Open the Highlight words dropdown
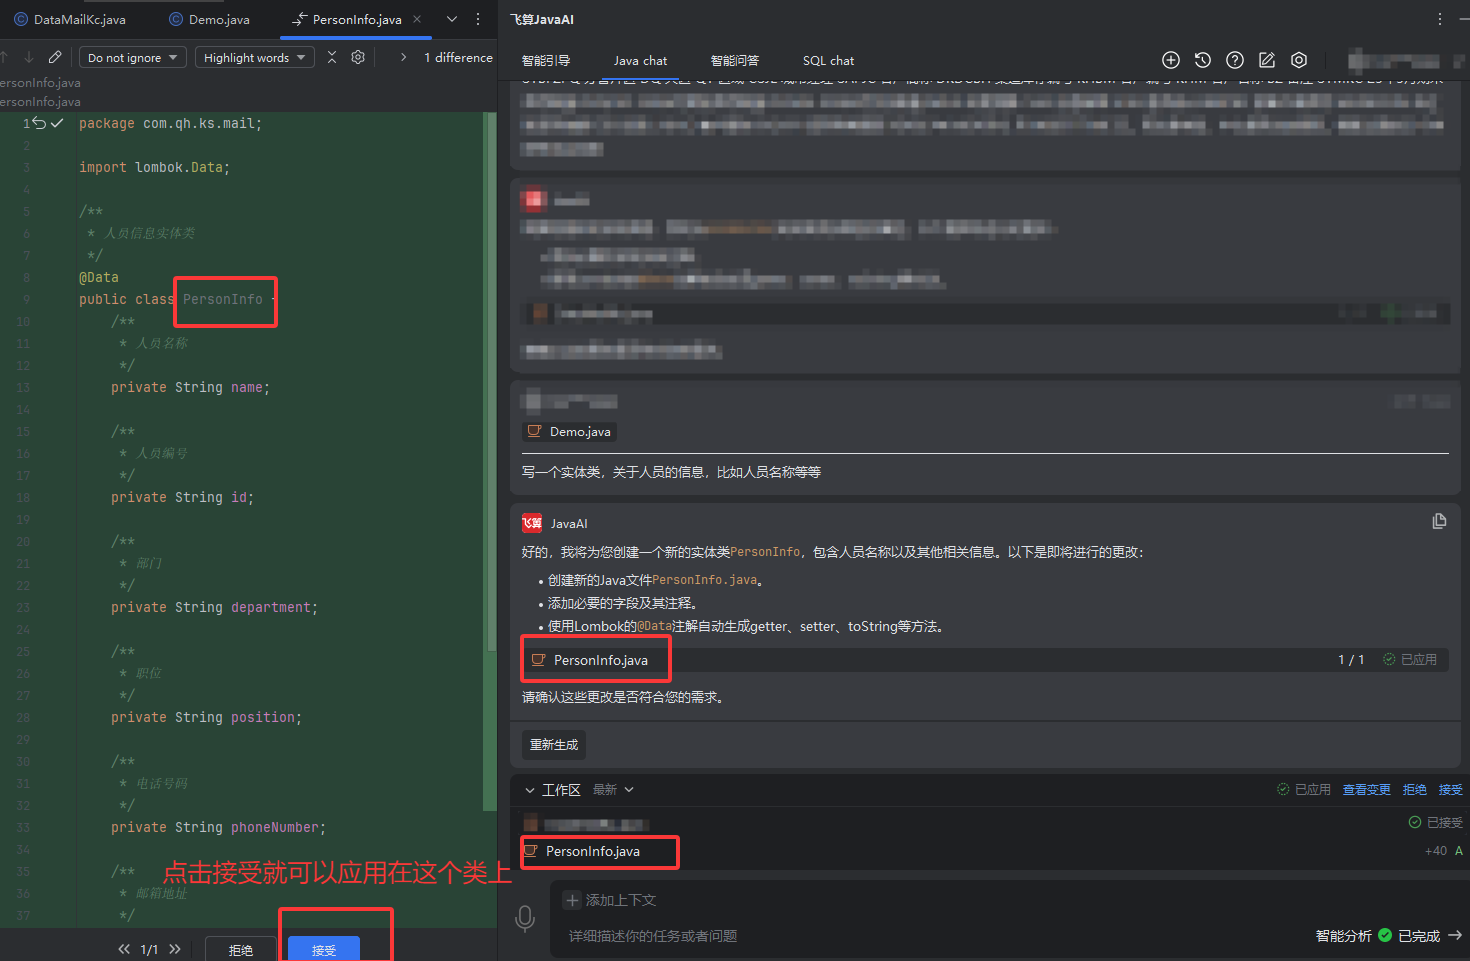The height and width of the screenshot is (961, 1470). click(254, 57)
